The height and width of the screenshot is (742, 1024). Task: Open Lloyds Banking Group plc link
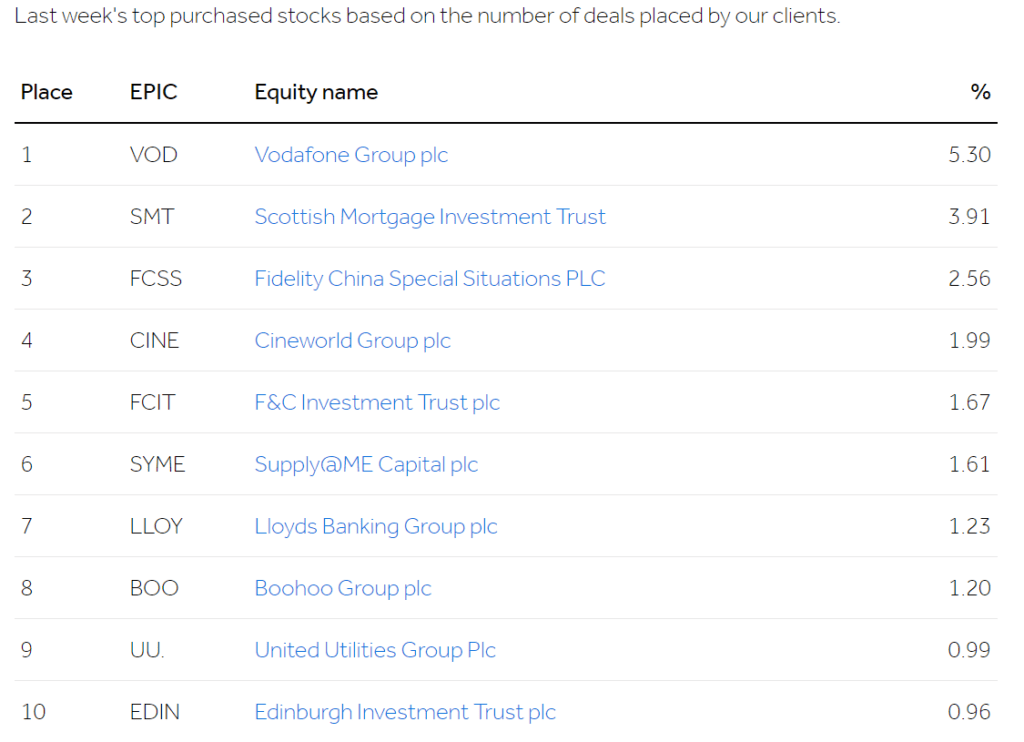pyautogui.click(x=376, y=526)
